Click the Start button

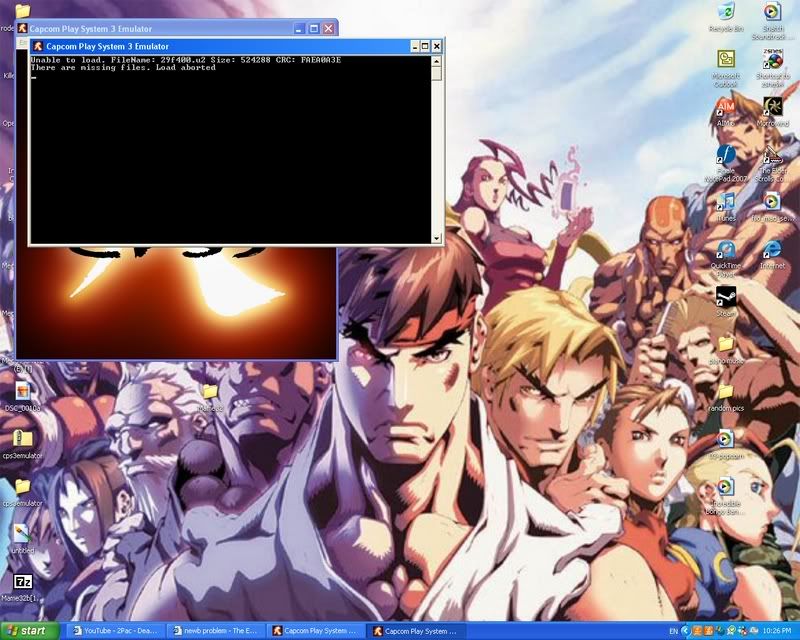click(34, 631)
